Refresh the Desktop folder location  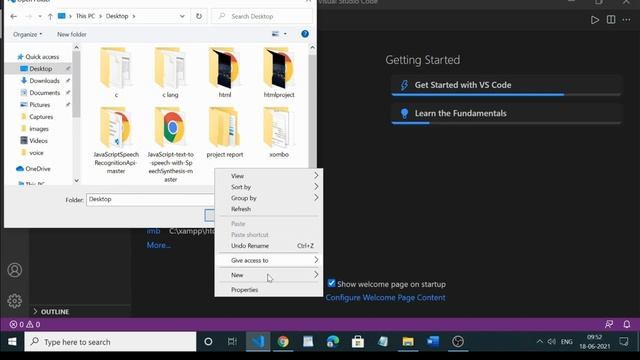(x=199, y=16)
